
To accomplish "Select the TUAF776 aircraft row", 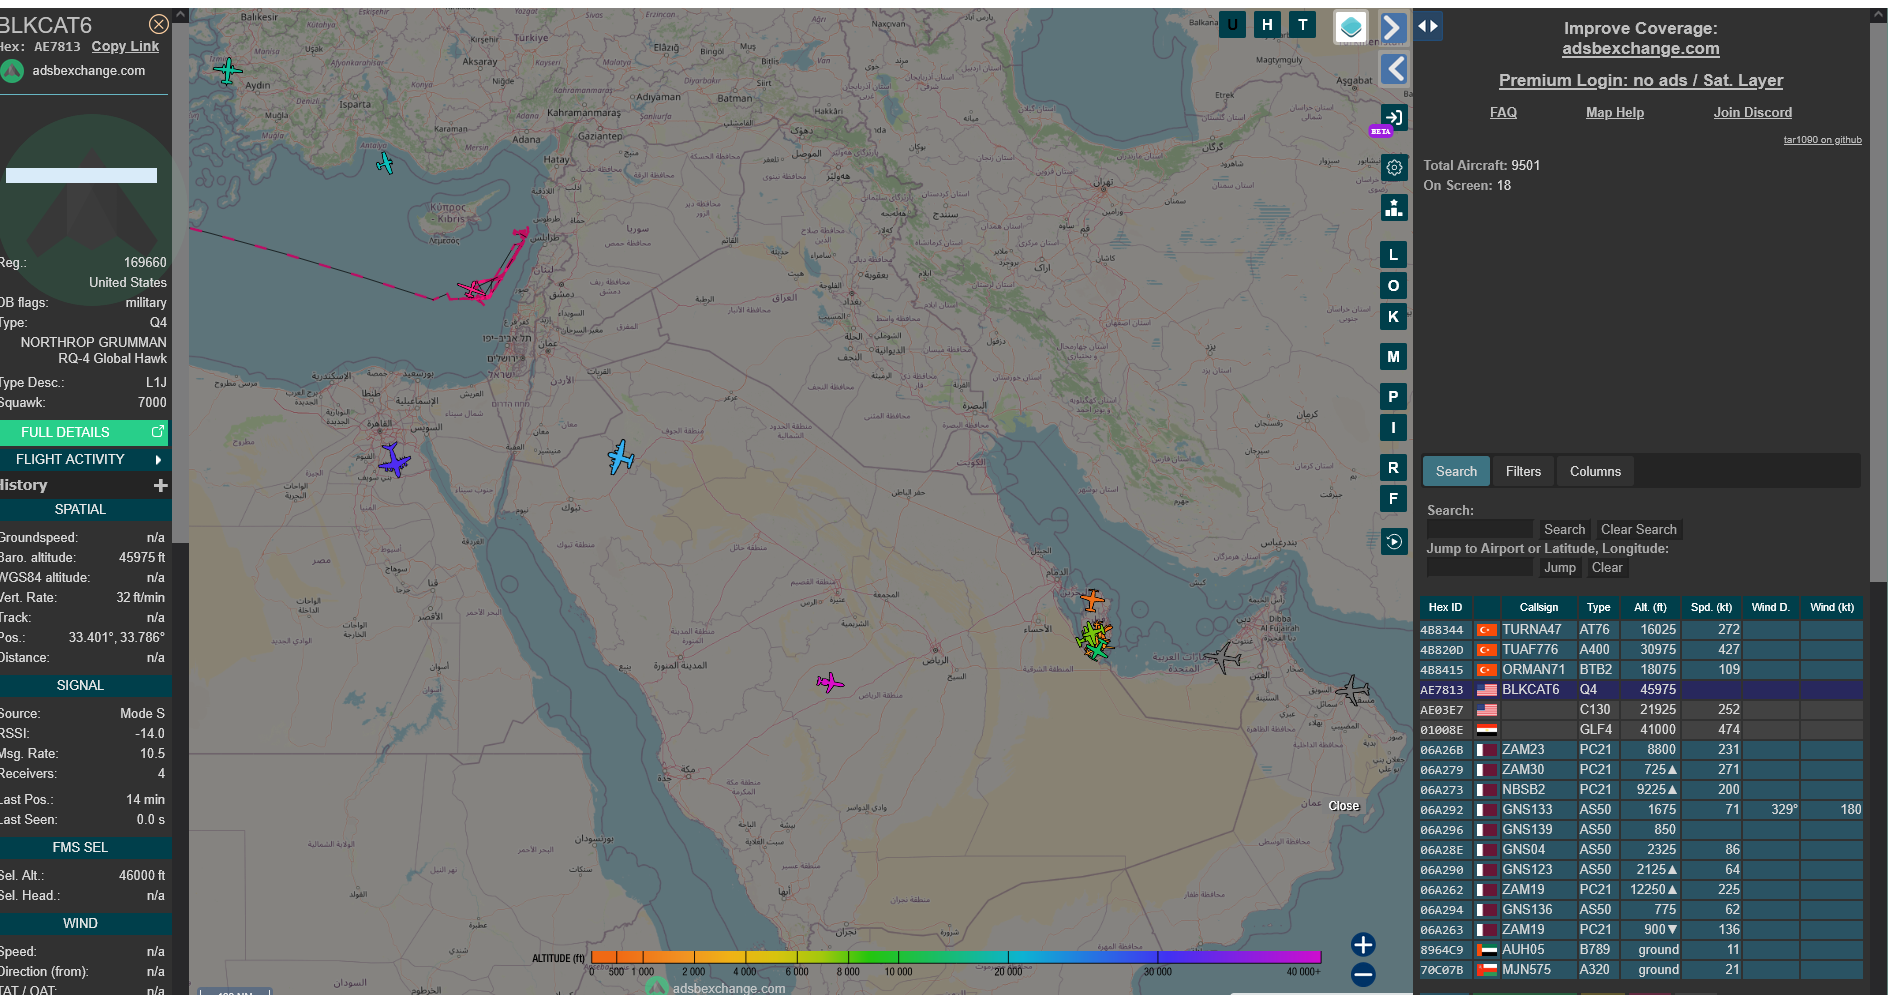I will tap(1640, 650).
